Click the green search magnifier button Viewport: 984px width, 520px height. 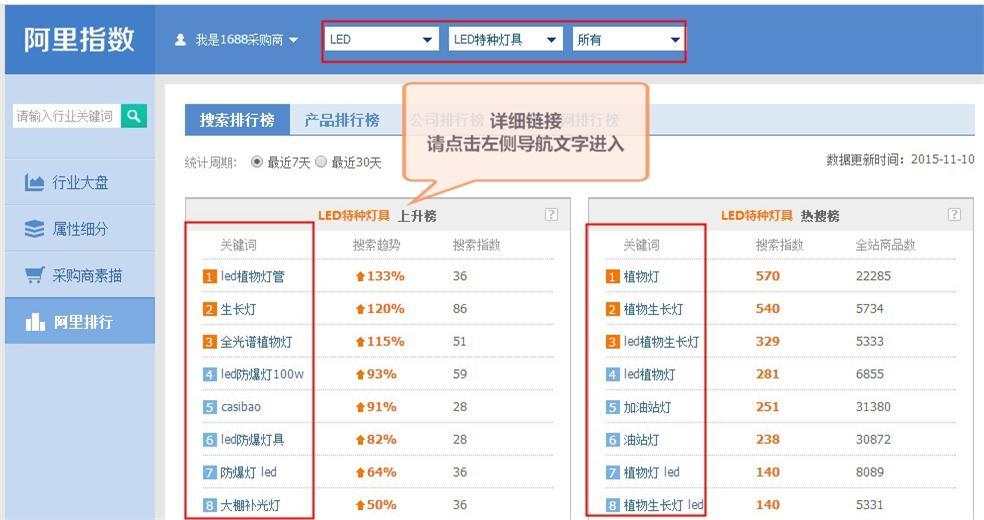pyautogui.click(x=134, y=116)
